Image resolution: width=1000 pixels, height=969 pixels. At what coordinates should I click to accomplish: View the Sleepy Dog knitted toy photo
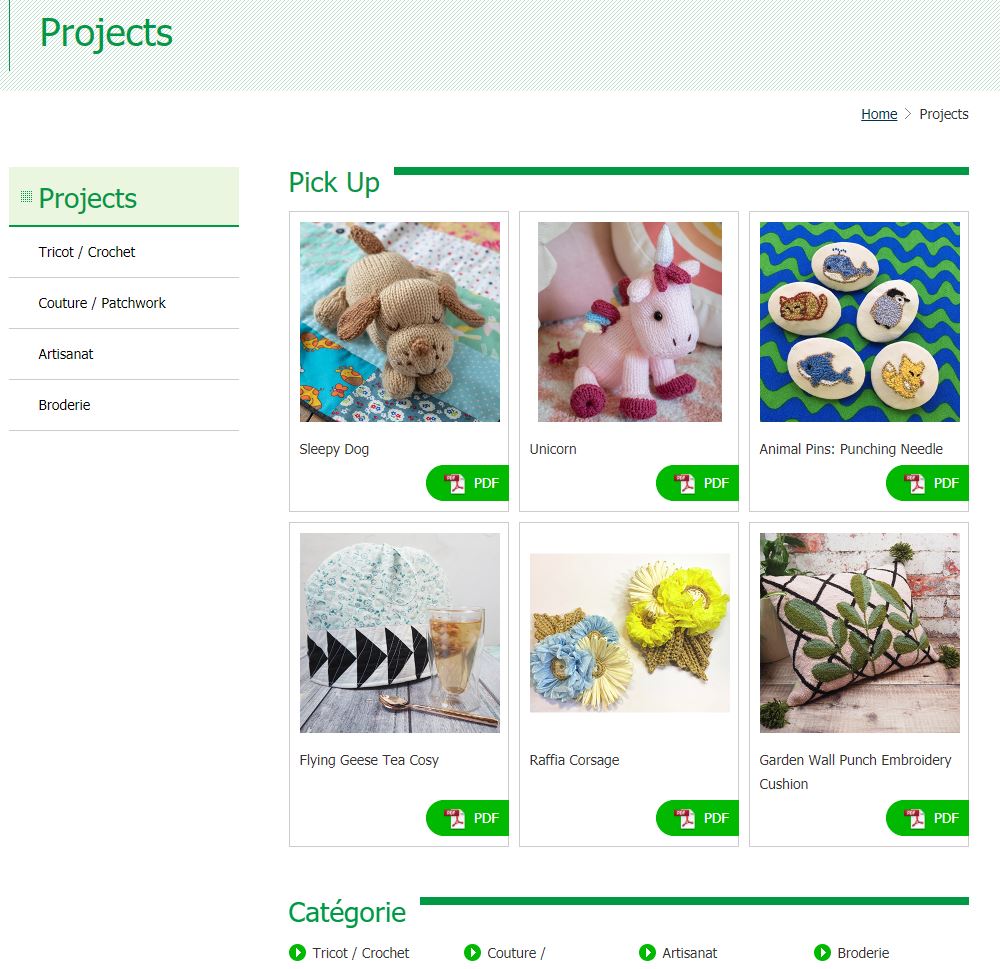point(400,322)
